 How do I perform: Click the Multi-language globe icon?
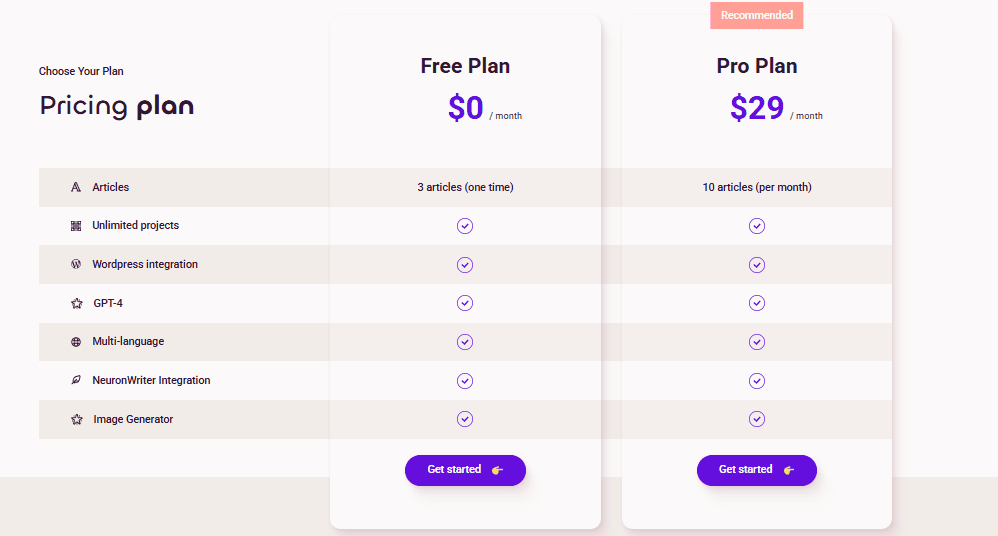[x=76, y=342]
